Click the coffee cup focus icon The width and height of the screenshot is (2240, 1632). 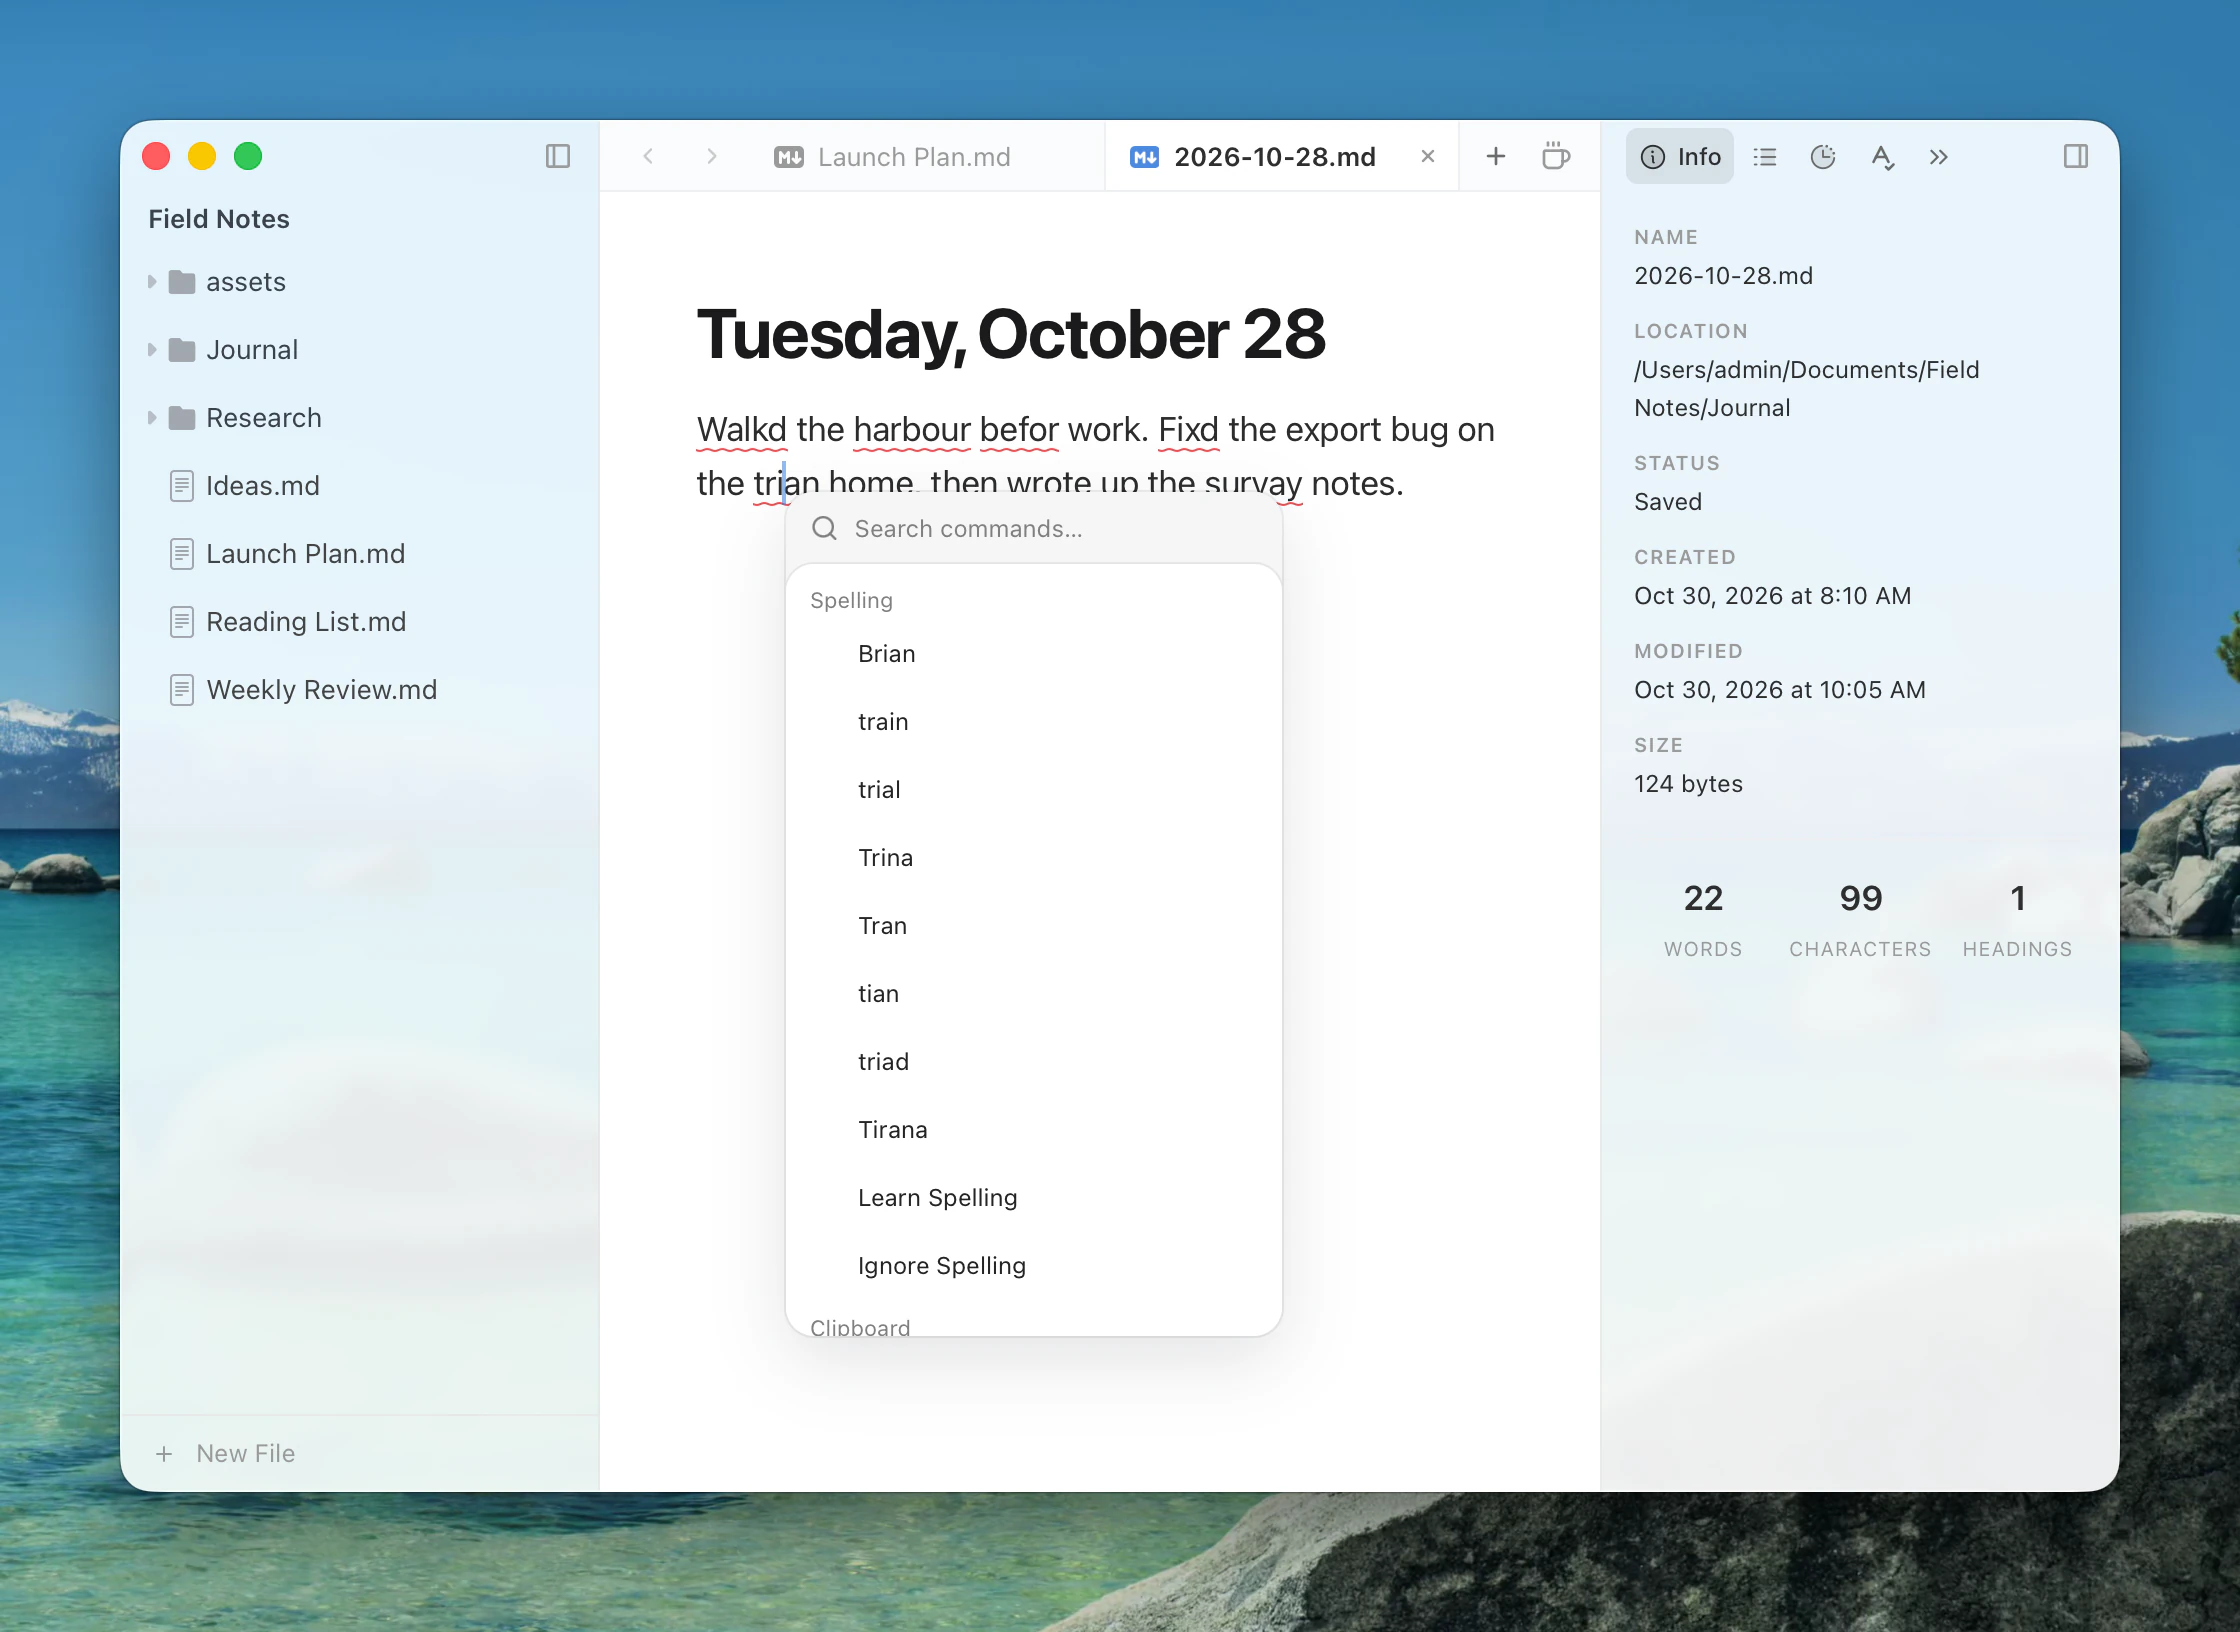tap(1555, 156)
